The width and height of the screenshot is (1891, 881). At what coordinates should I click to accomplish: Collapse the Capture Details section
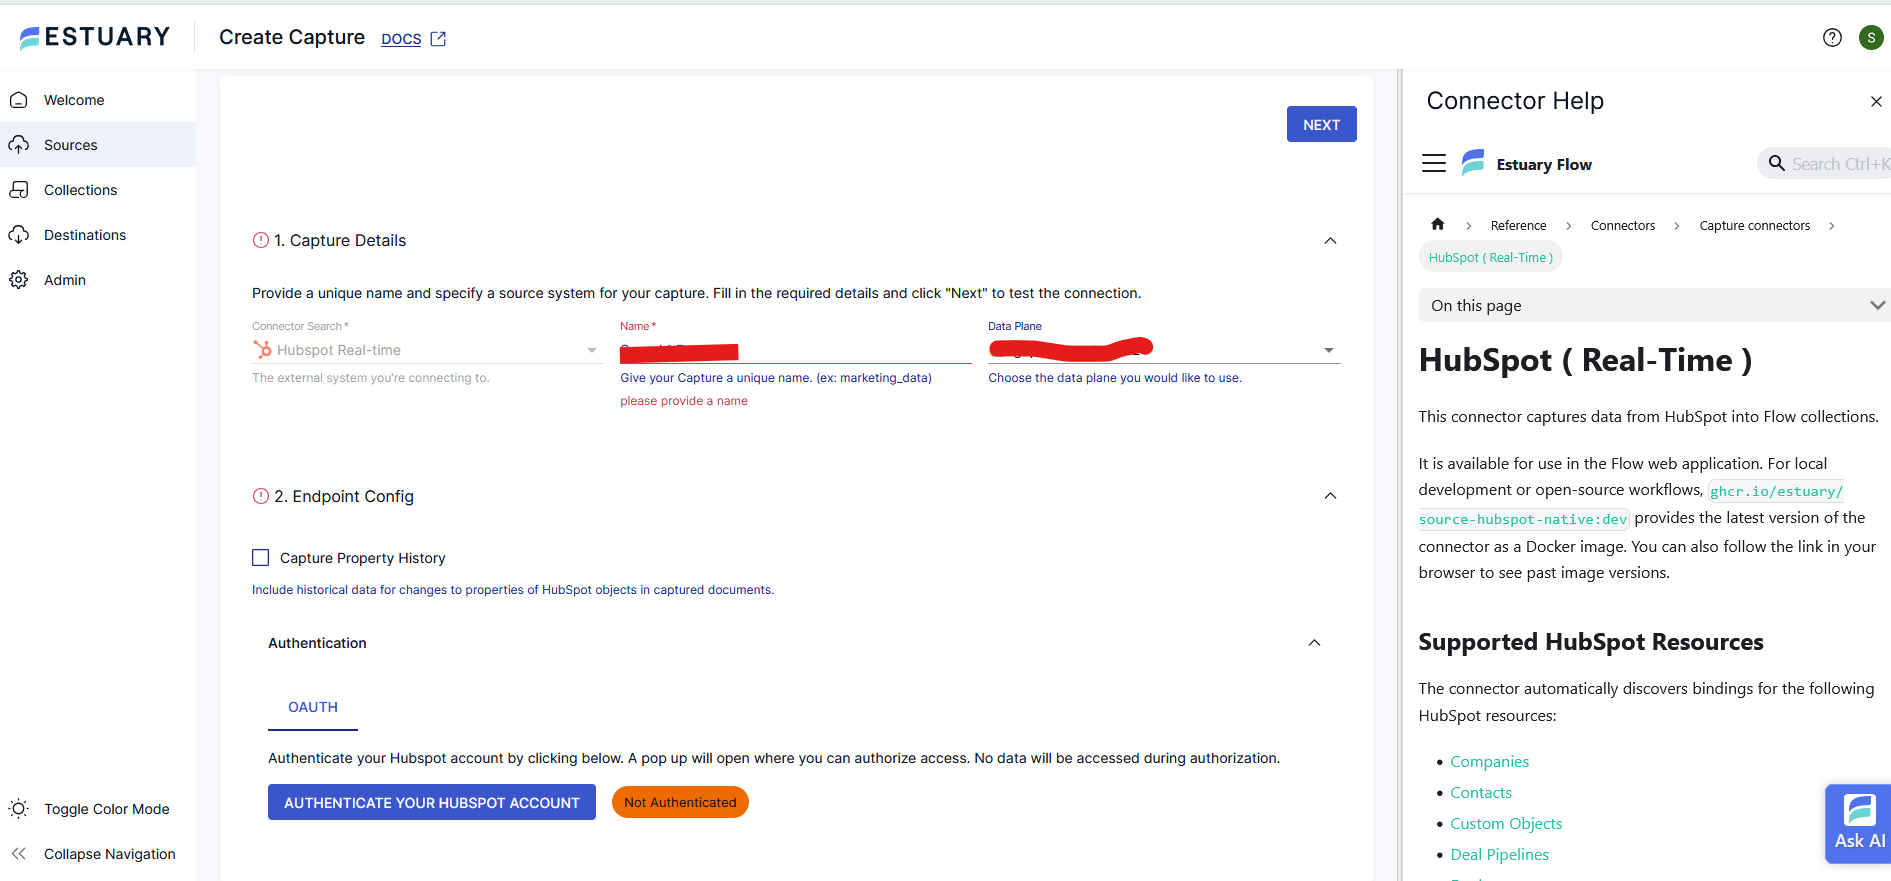click(x=1330, y=240)
